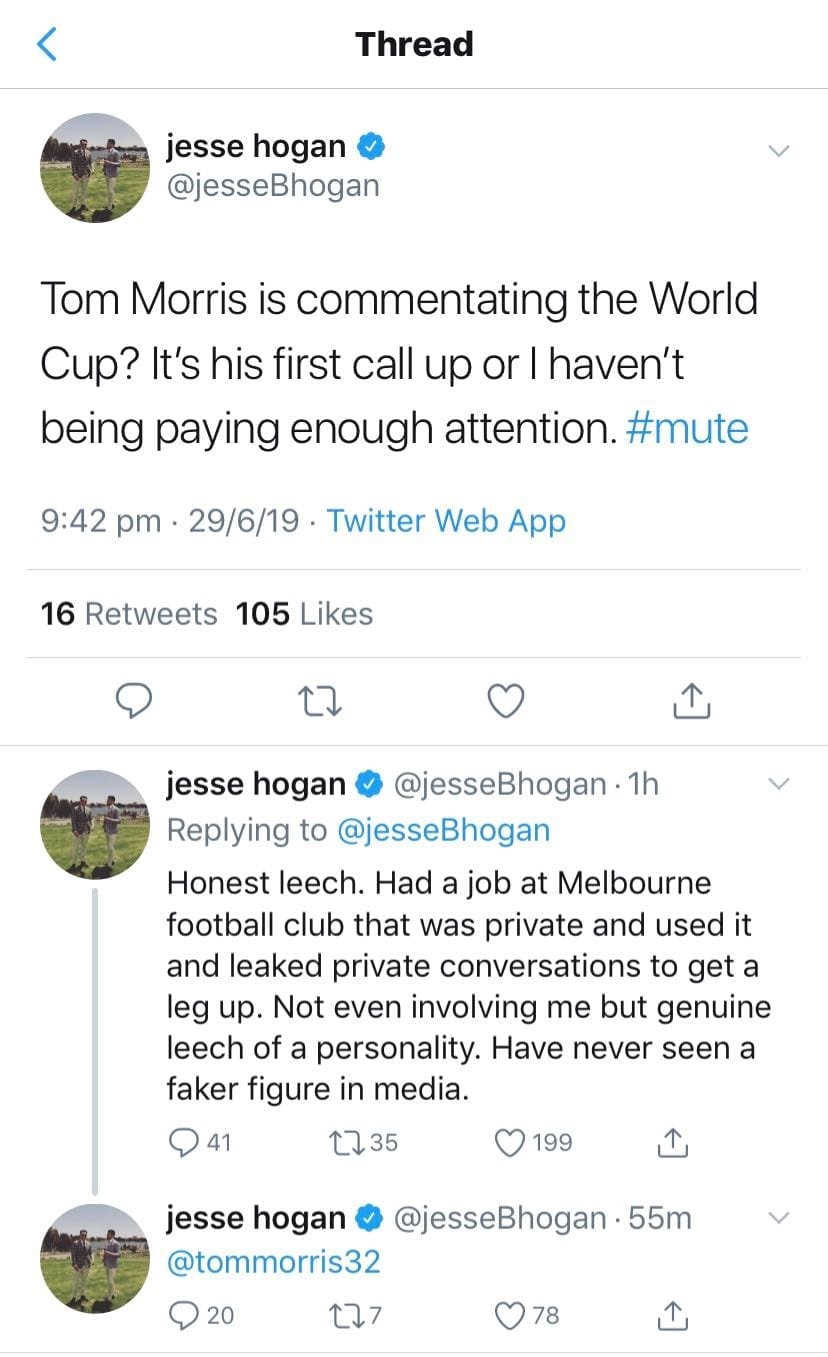Reply to the @tommorris32 mention tweet
This screenshot has height=1357, width=828.
click(183, 1315)
